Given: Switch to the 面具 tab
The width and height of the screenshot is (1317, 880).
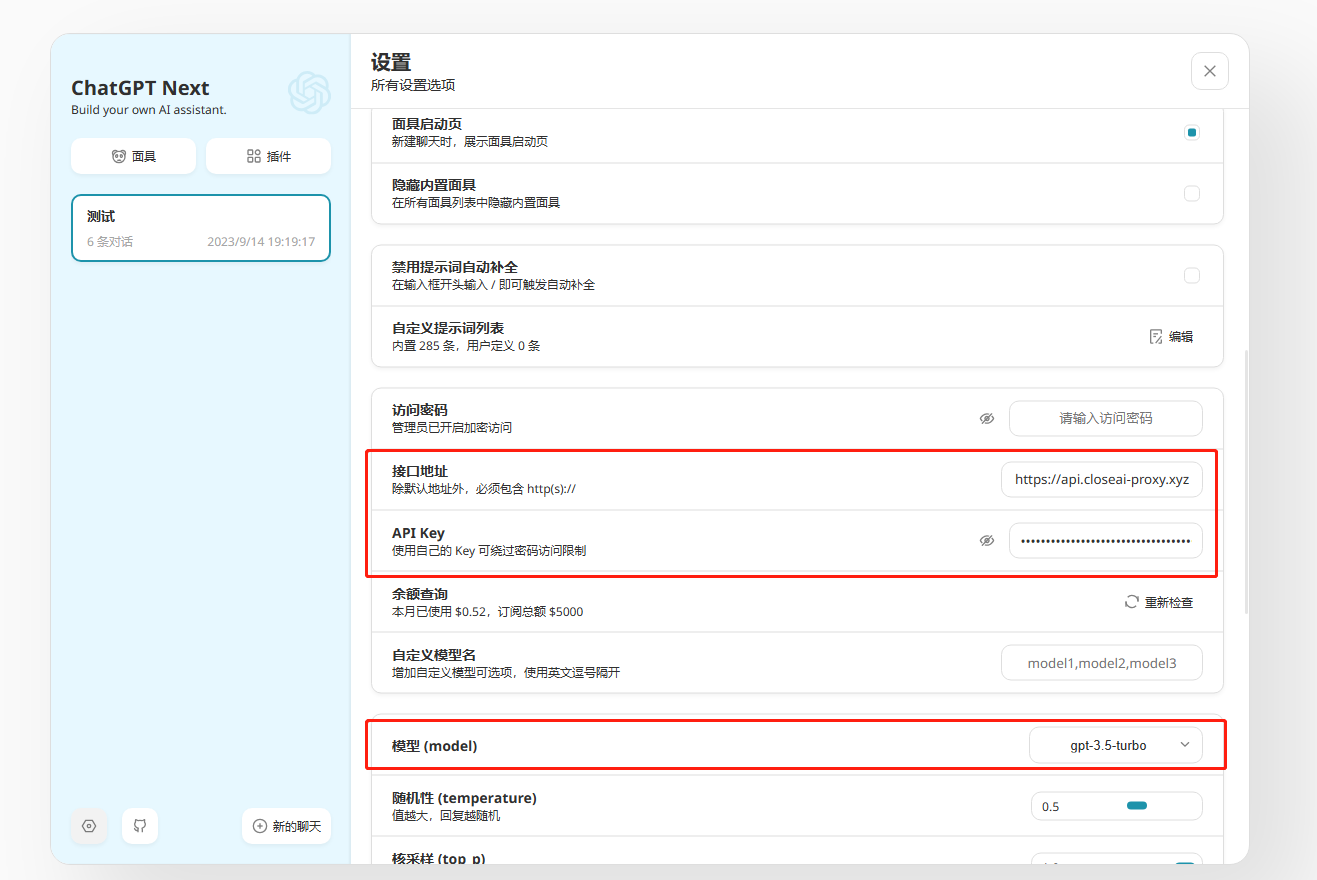Looking at the screenshot, I should coord(133,155).
